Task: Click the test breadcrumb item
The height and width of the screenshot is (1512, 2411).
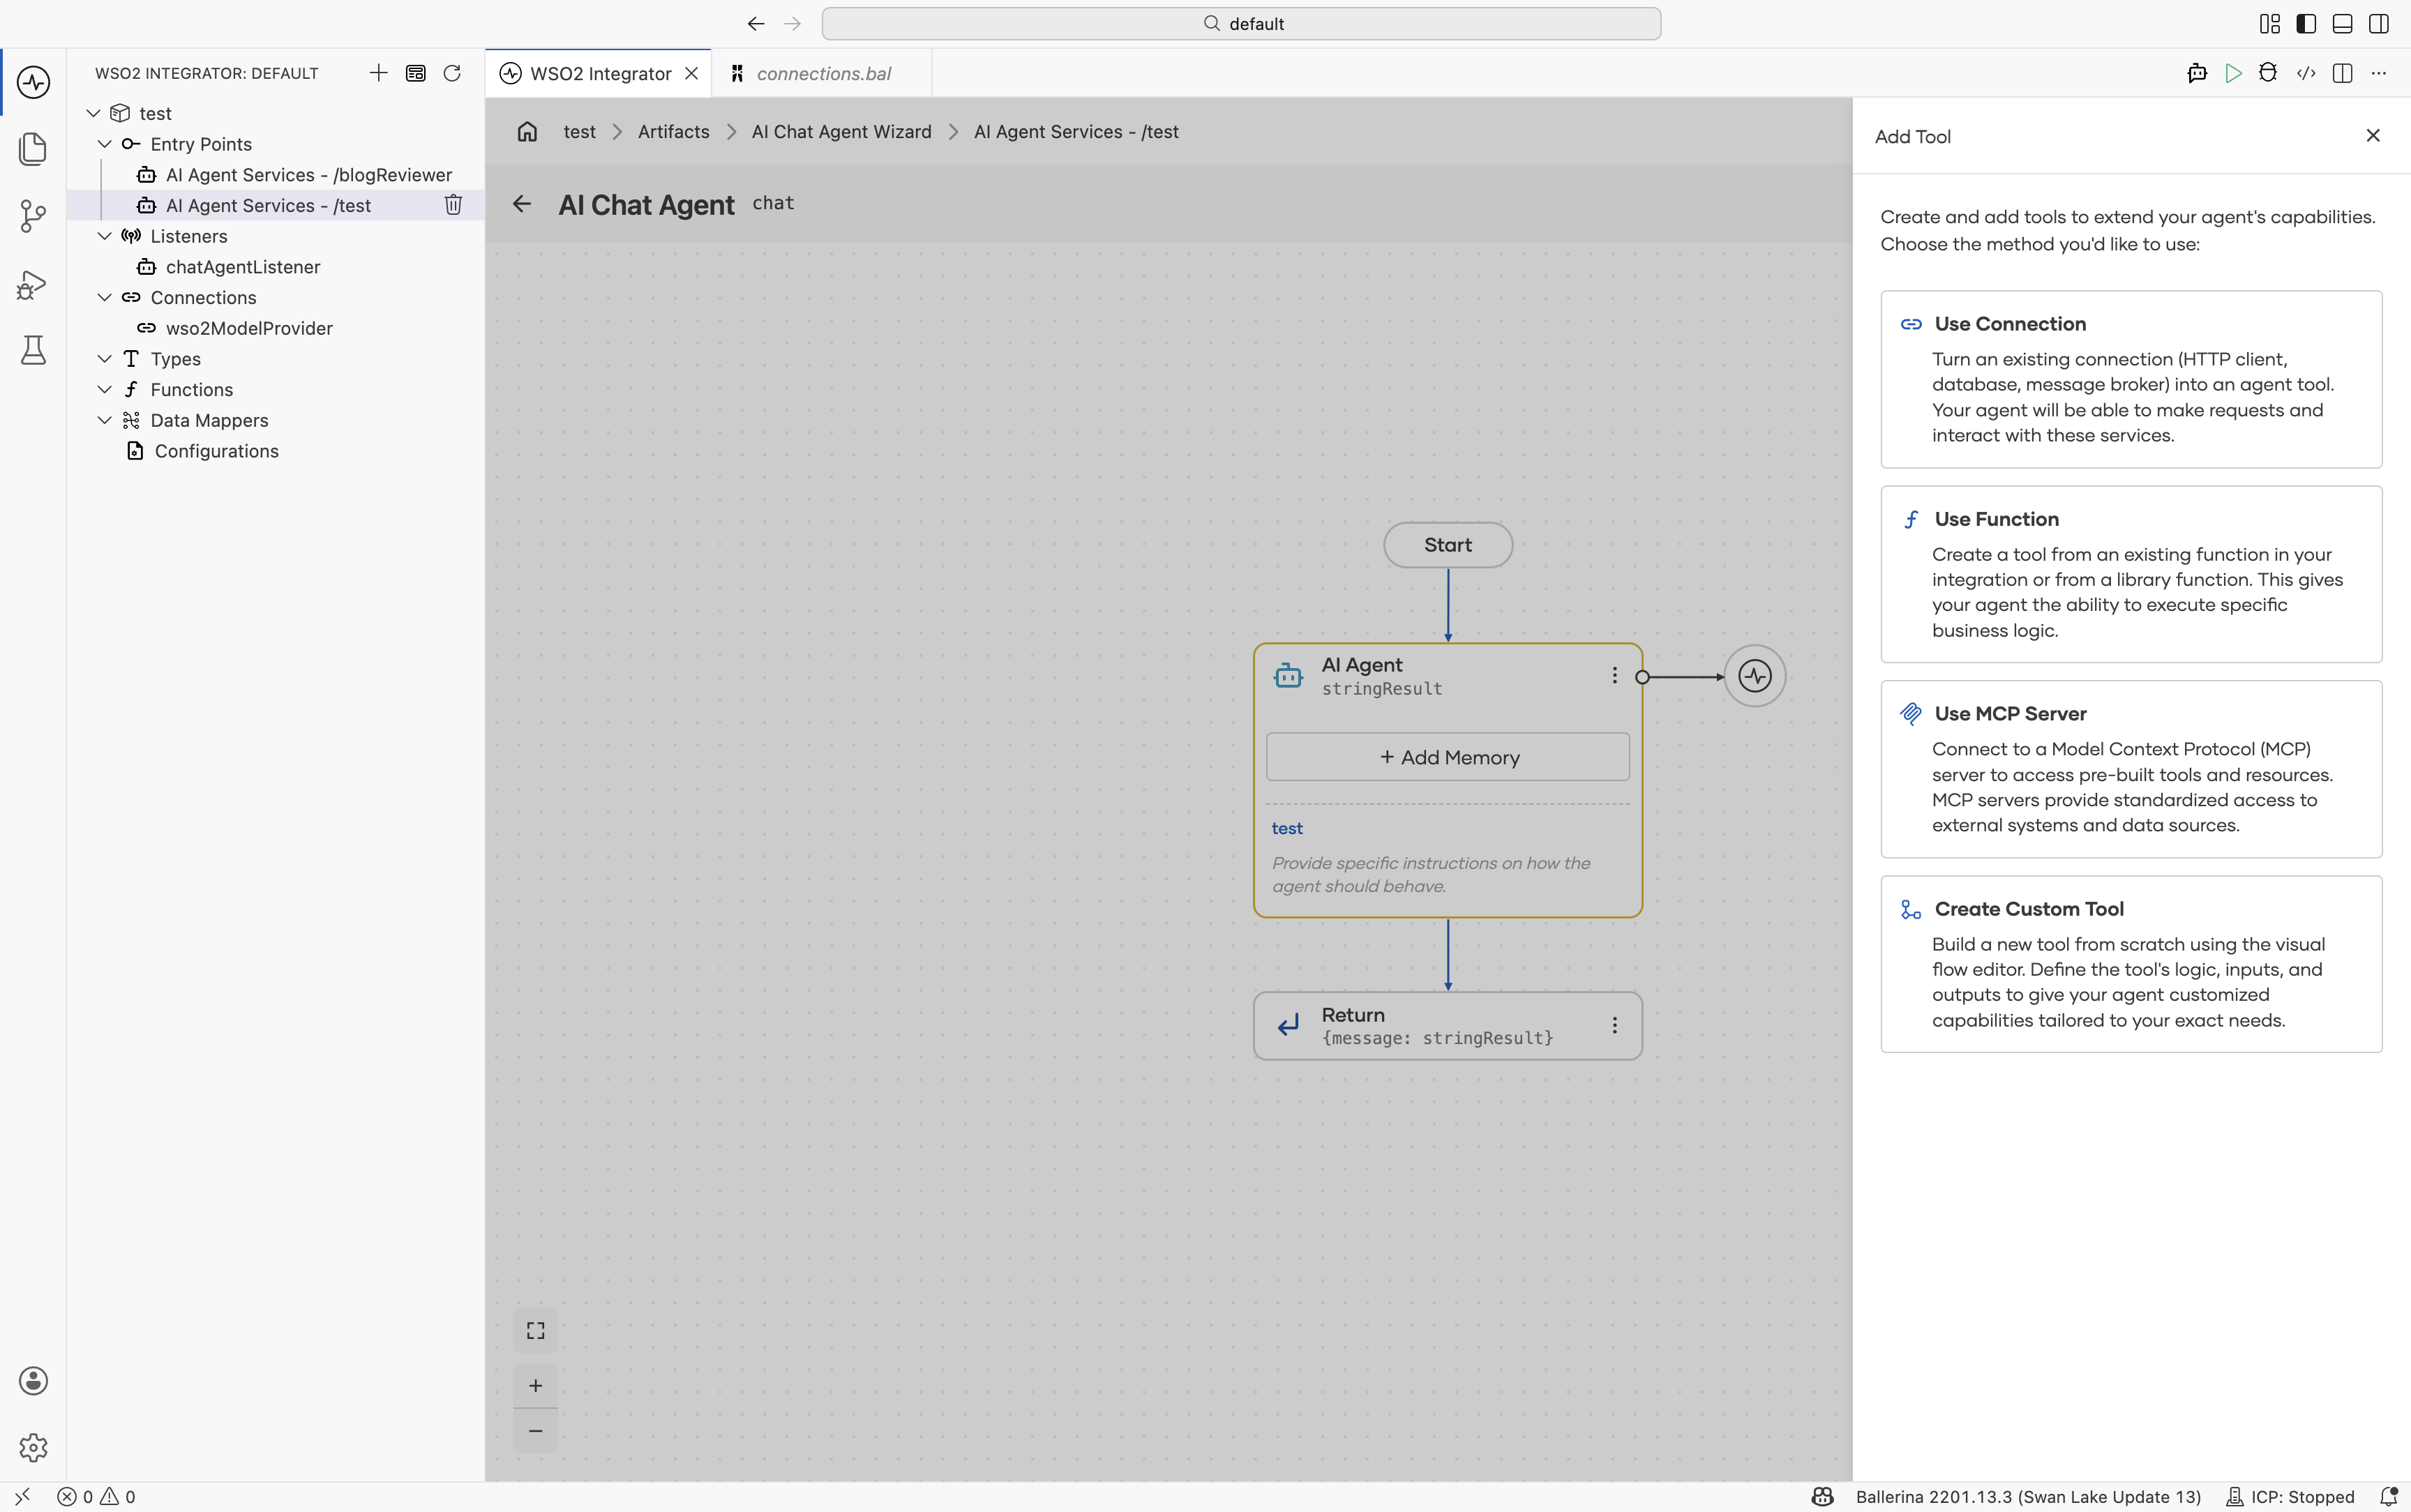Action: pyautogui.click(x=579, y=132)
